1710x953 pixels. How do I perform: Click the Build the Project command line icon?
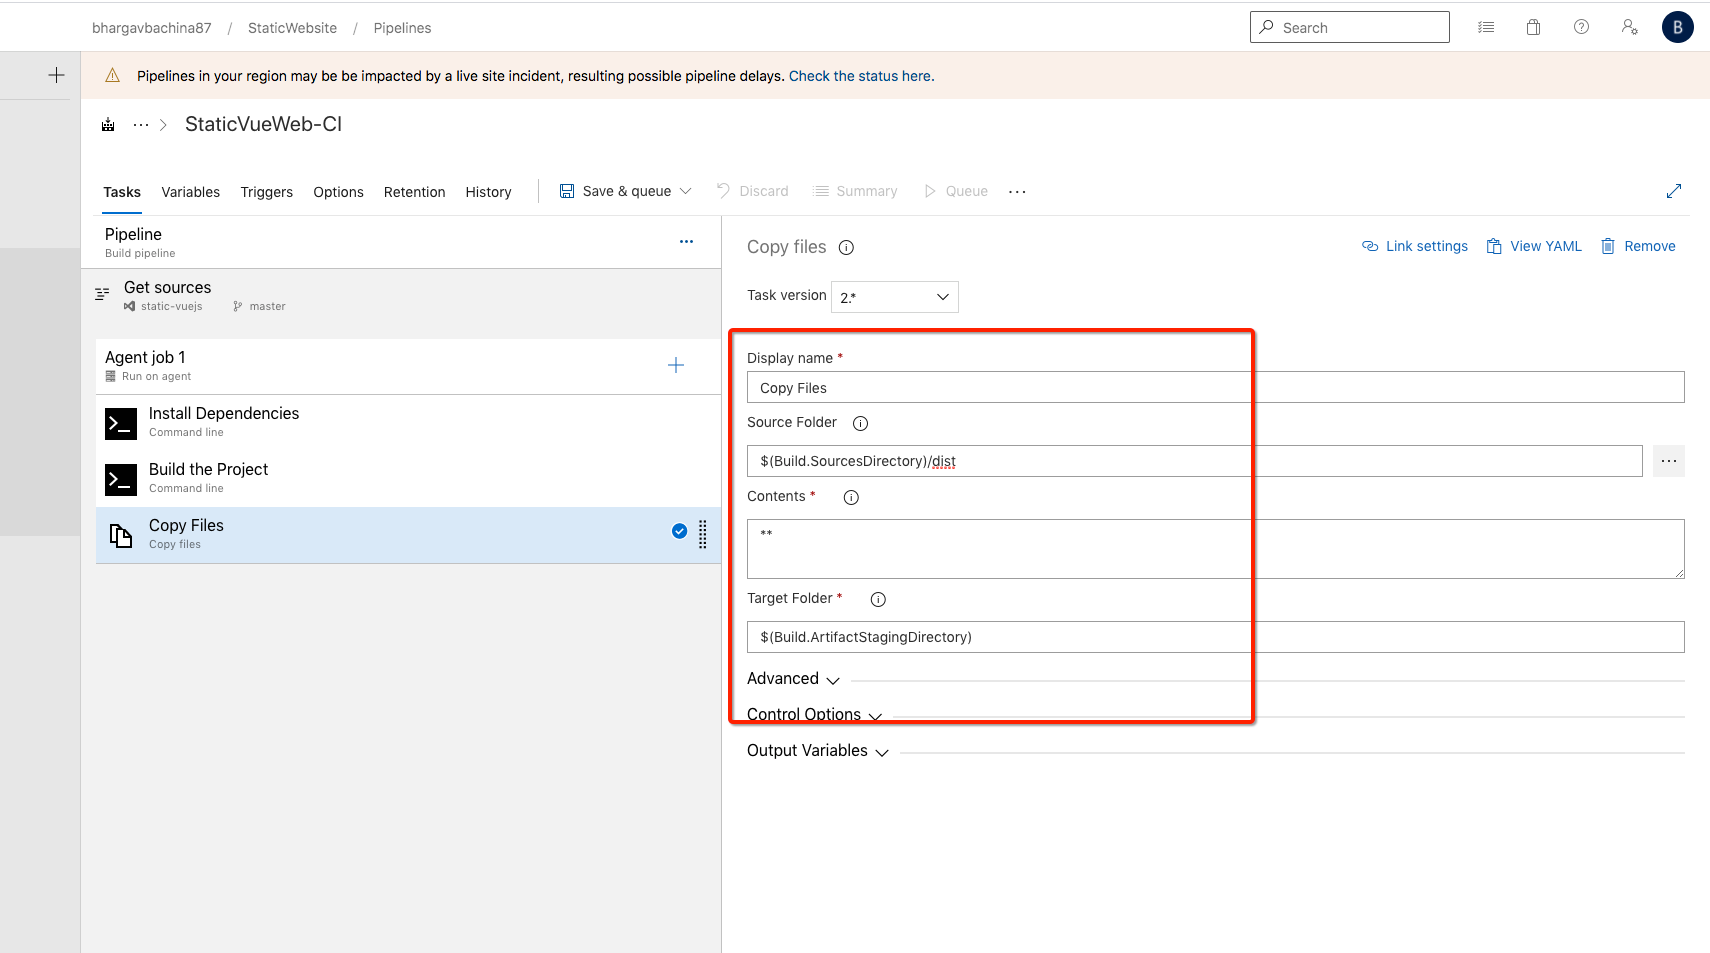[x=121, y=479]
